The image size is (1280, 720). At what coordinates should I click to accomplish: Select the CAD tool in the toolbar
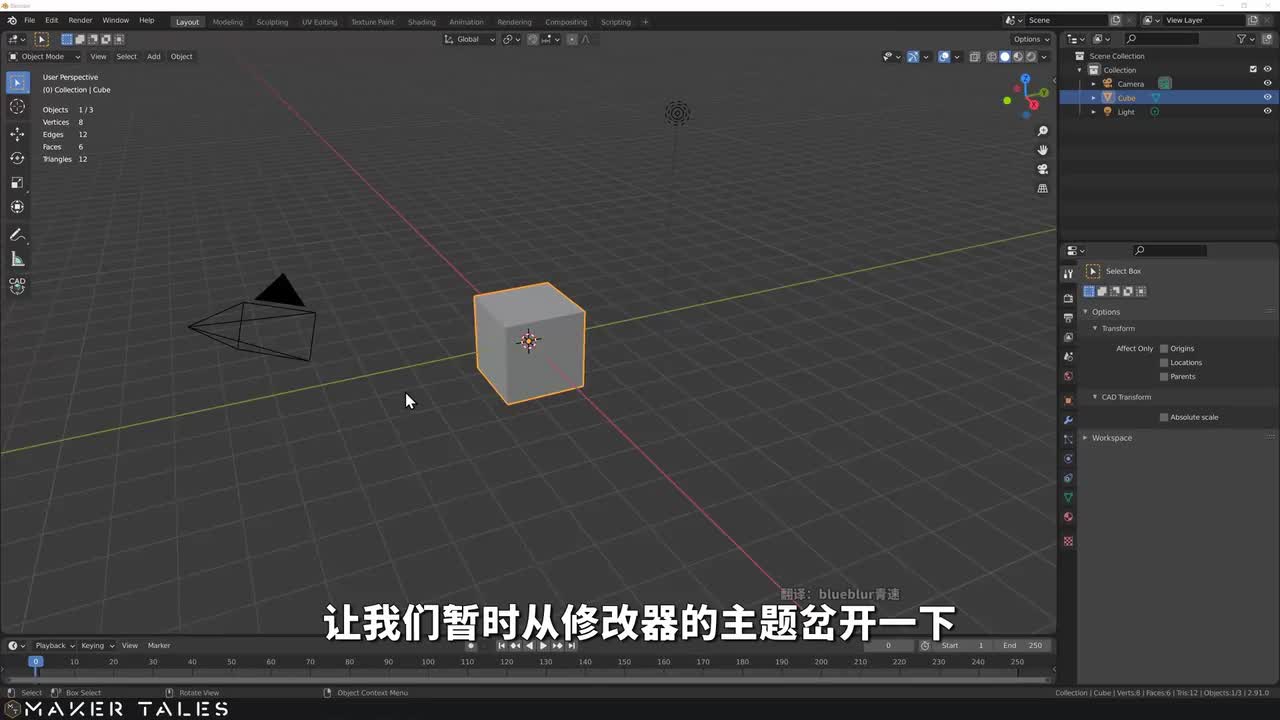17,285
